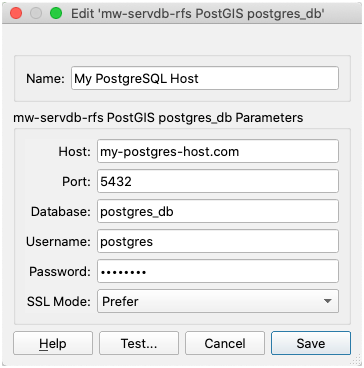The height and width of the screenshot is (368, 364).
Task: Click the SSL Mode label
Action: click(59, 302)
